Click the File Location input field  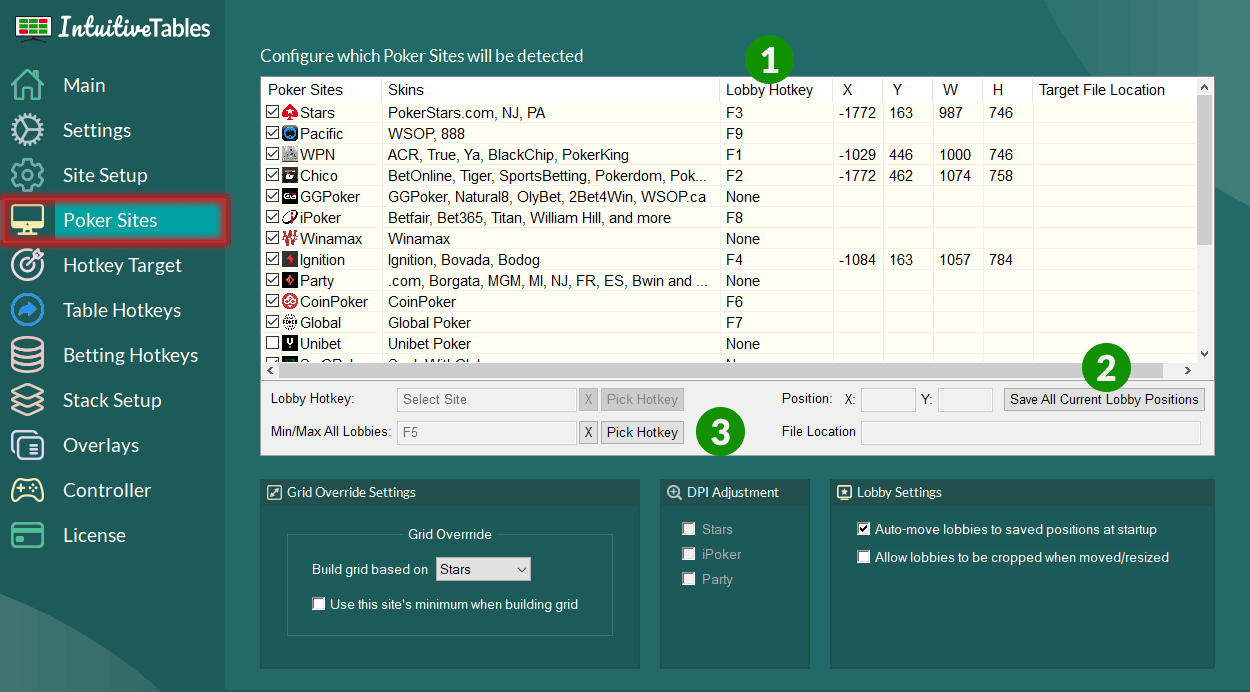(1030, 432)
